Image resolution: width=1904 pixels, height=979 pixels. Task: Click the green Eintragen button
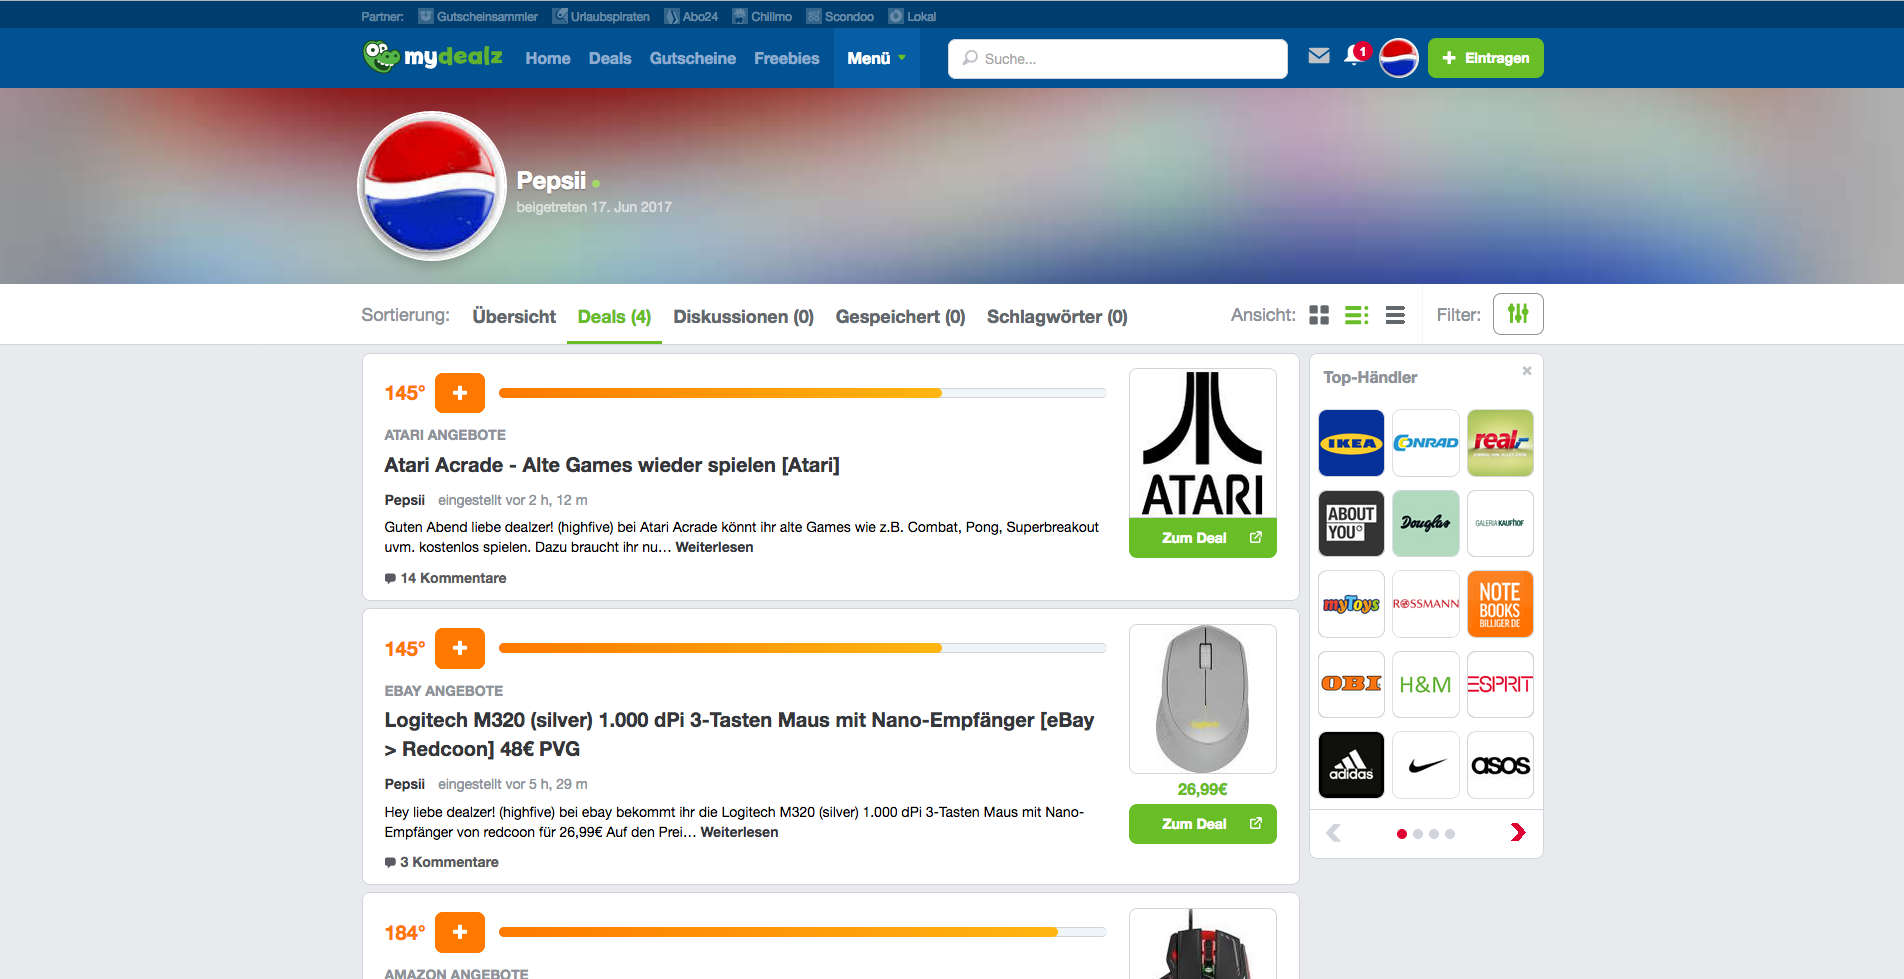1486,58
